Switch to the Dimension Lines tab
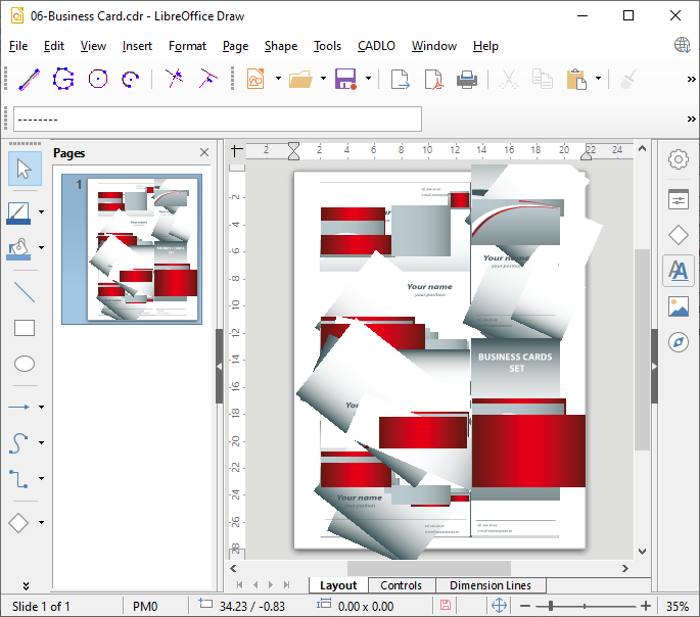 click(x=490, y=585)
